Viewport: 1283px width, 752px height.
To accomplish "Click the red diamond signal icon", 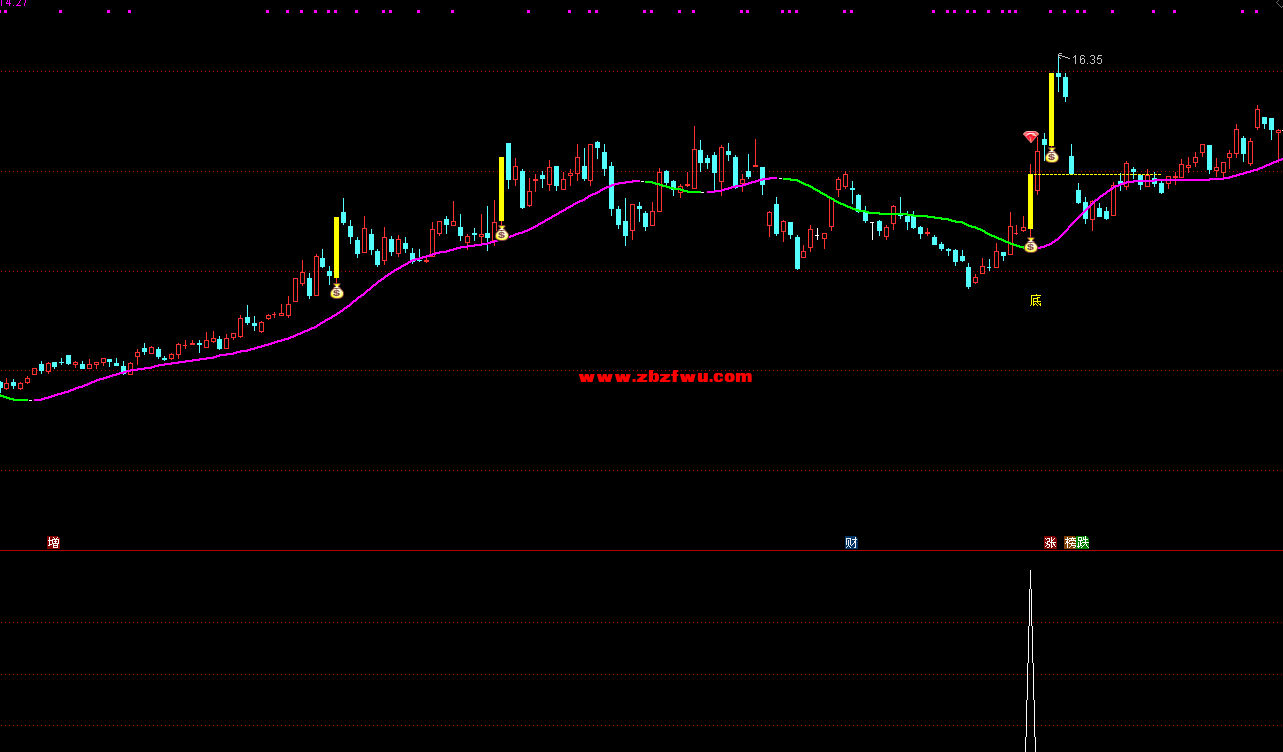I will tap(1031, 136).
